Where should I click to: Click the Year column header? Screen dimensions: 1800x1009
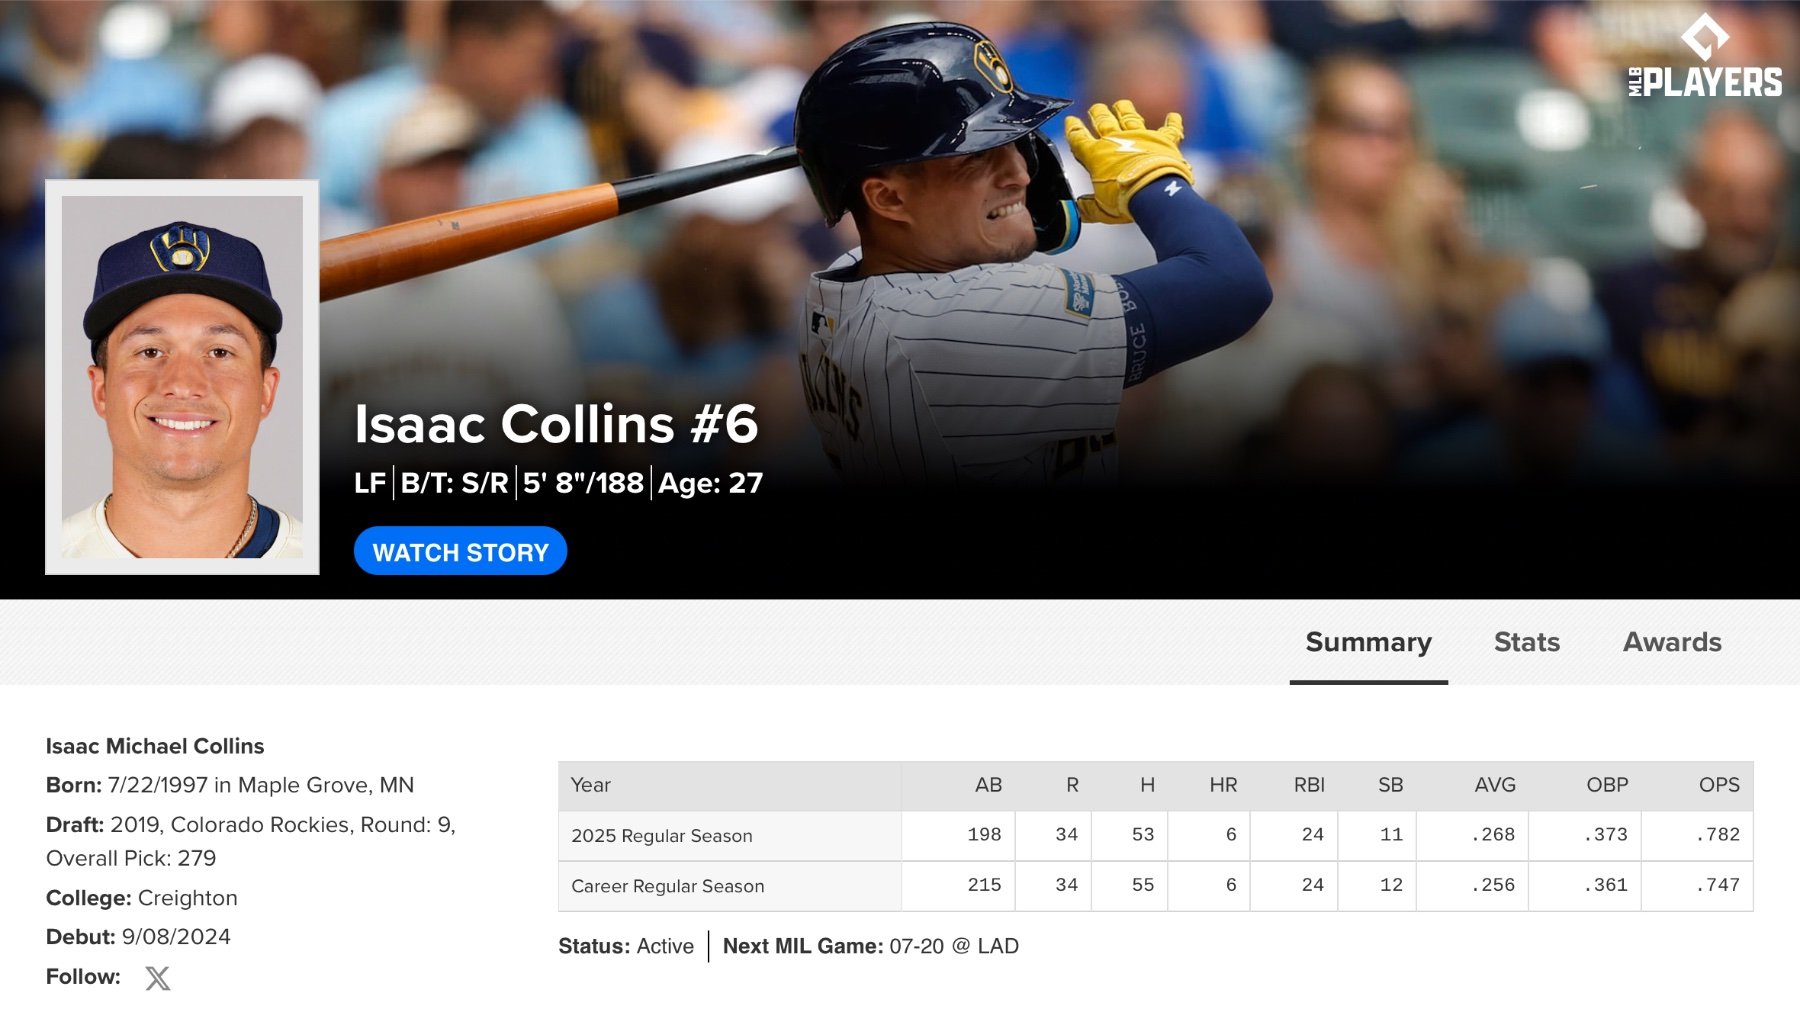coord(591,786)
